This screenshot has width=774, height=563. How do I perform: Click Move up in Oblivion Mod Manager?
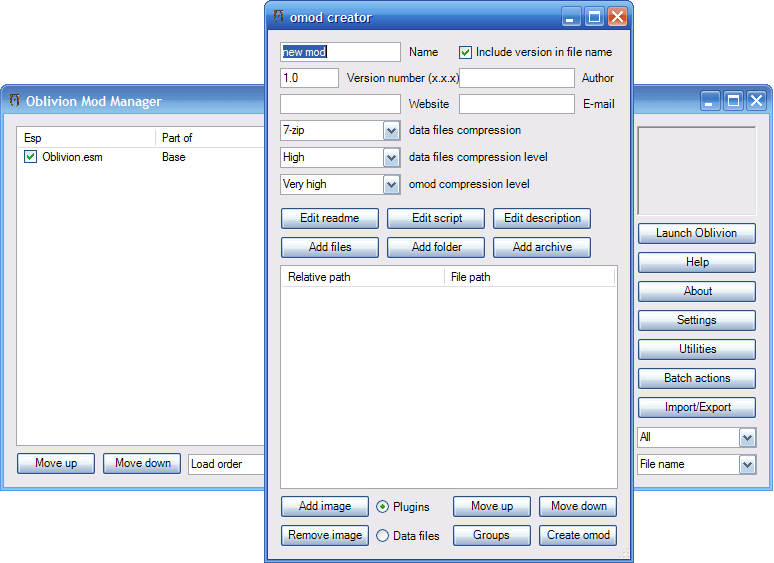point(56,463)
